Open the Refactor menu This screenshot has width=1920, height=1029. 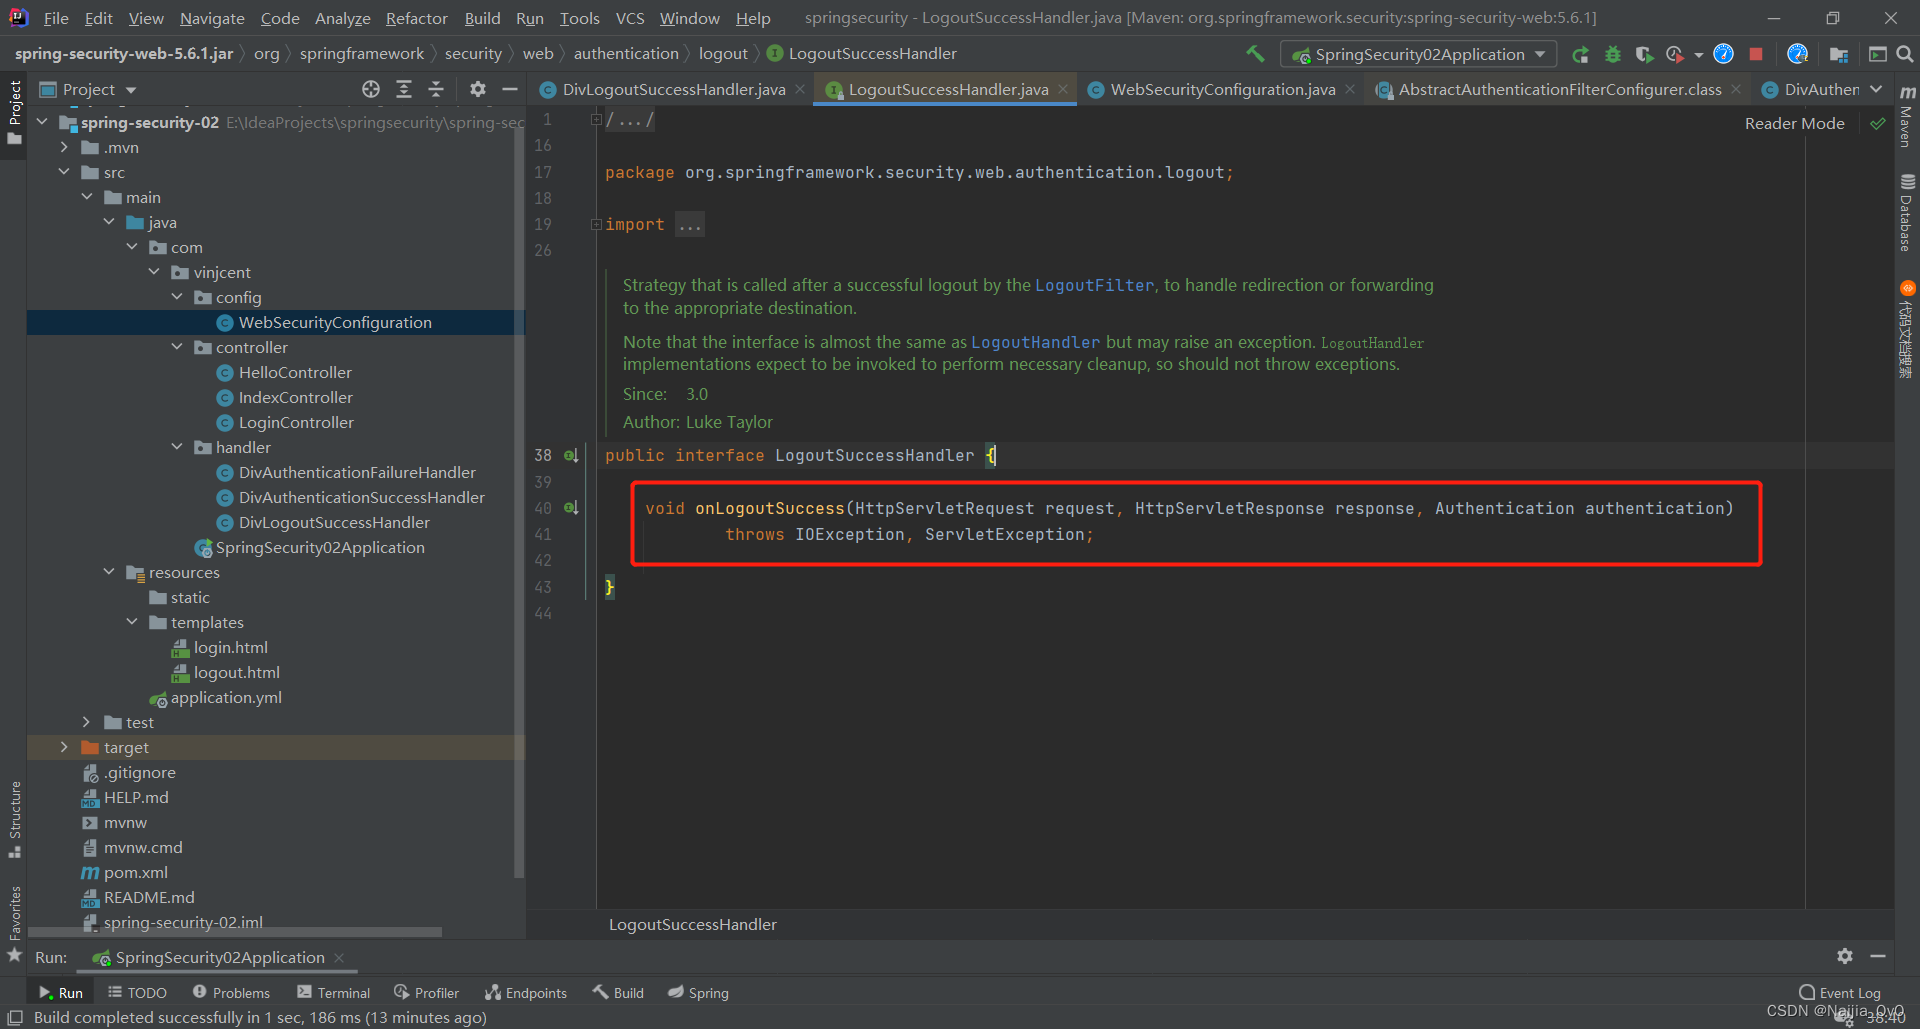(416, 18)
